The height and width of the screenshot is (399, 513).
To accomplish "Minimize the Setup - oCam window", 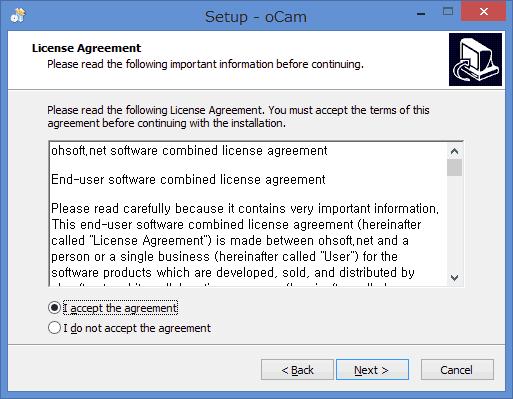I will coord(421,13).
